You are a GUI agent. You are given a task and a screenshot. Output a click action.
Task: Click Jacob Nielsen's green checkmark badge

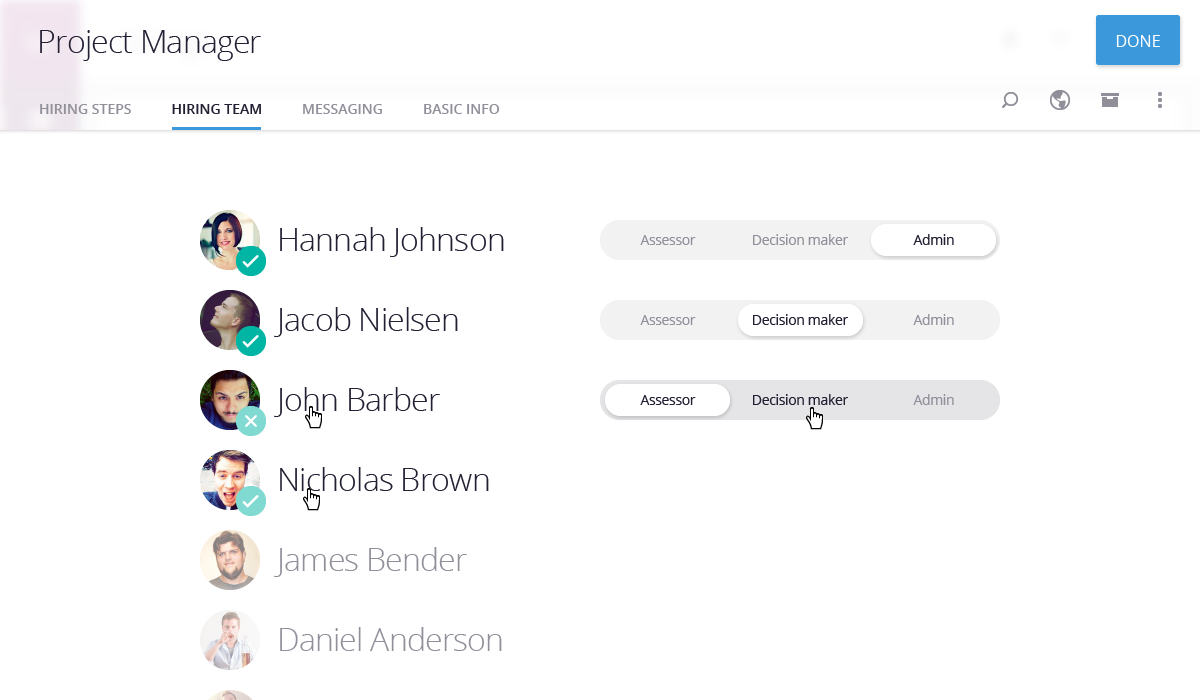click(x=251, y=341)
